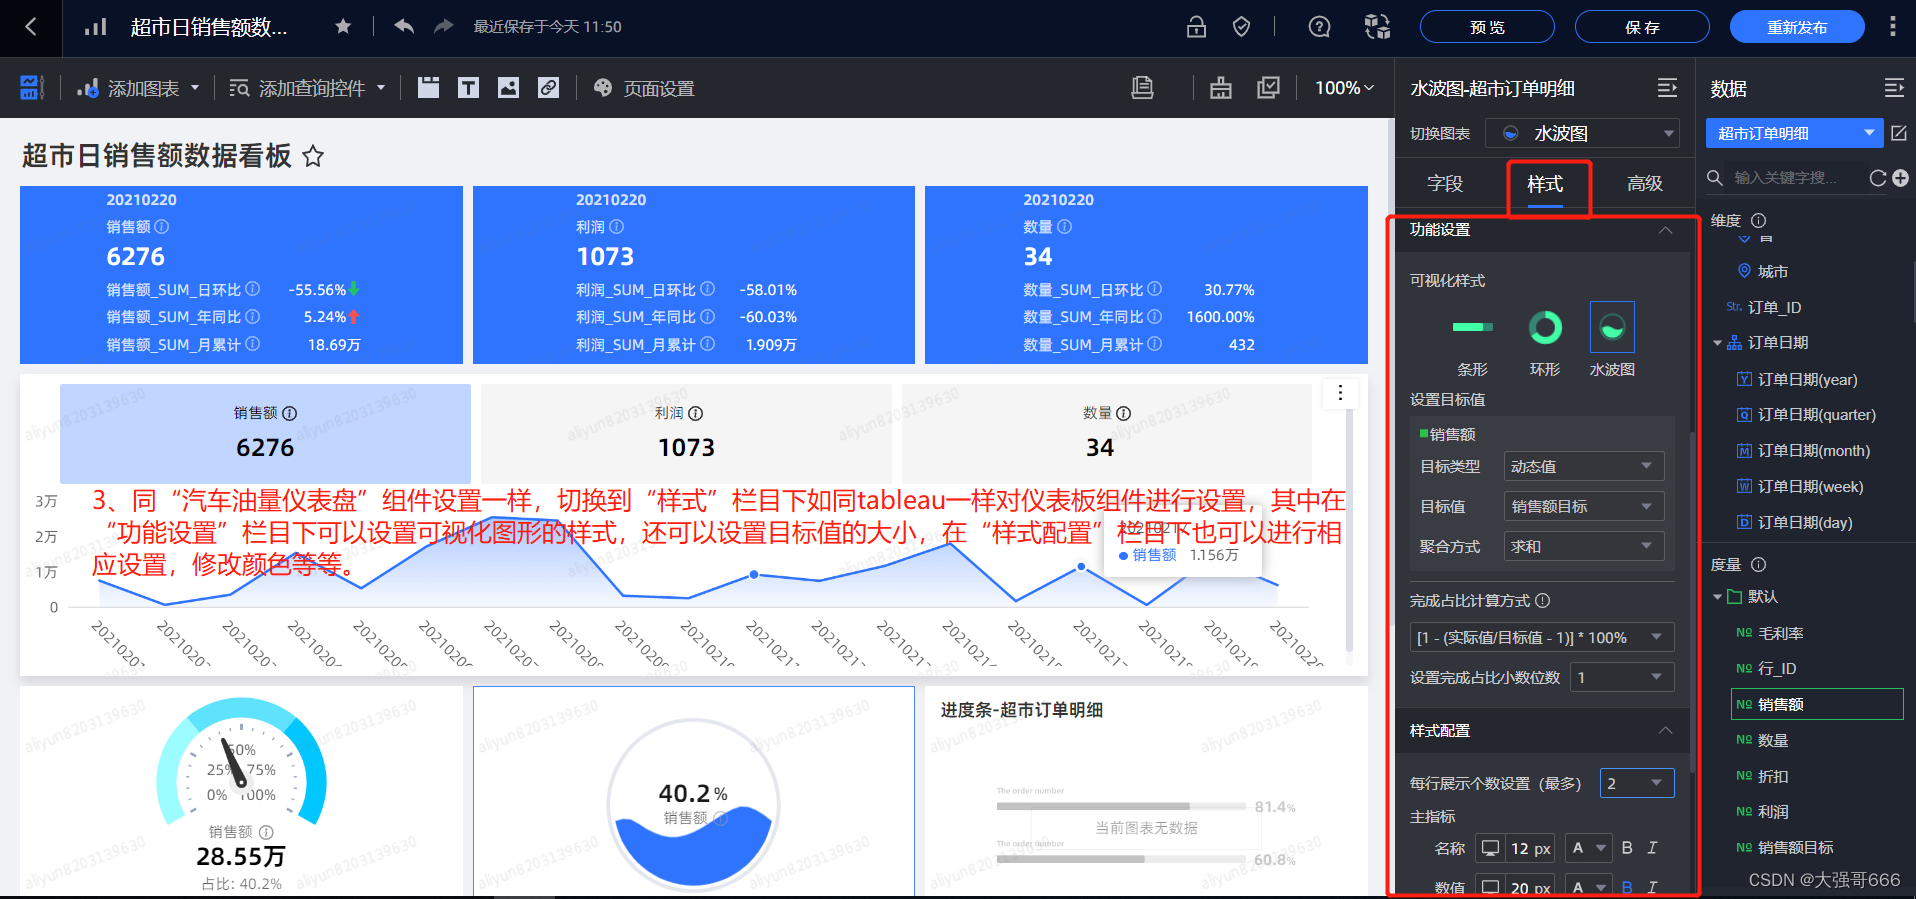Toggle bold for the 名称 font
Image resolution: width=1916 pixels, height=899 pixels.
pos(1627,848)
